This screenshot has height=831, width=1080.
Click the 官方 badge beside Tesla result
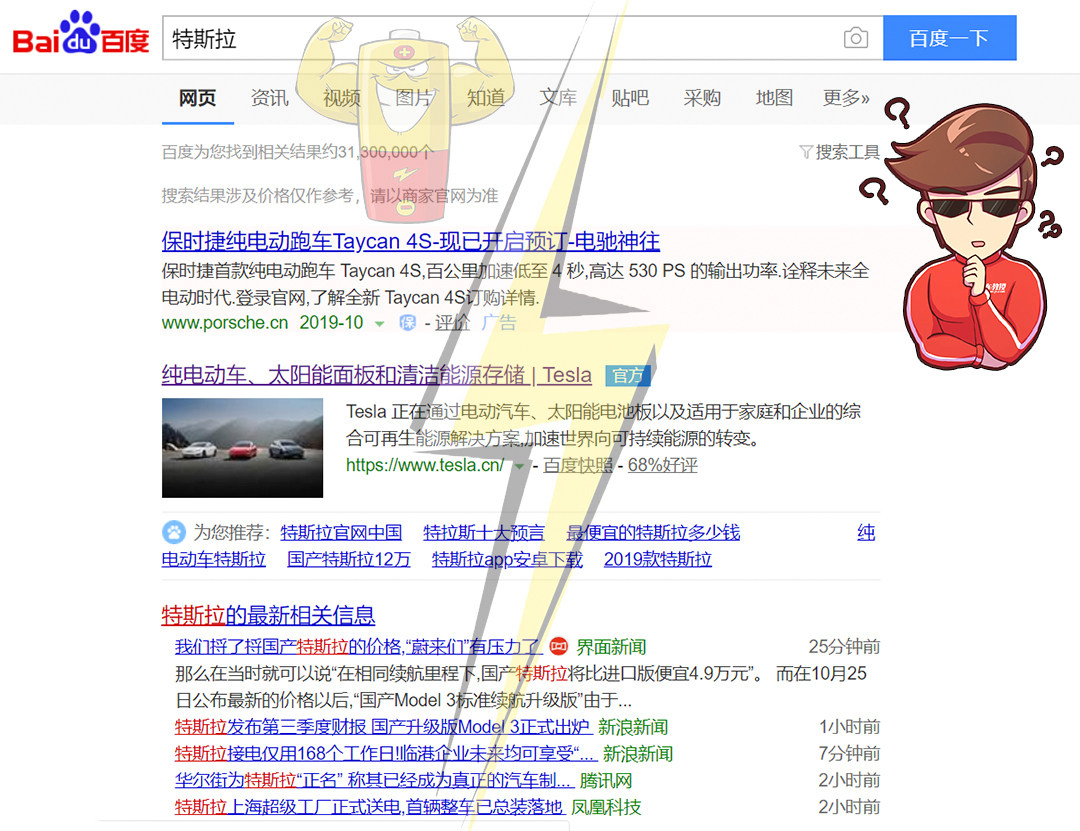[x=628, y=376]
